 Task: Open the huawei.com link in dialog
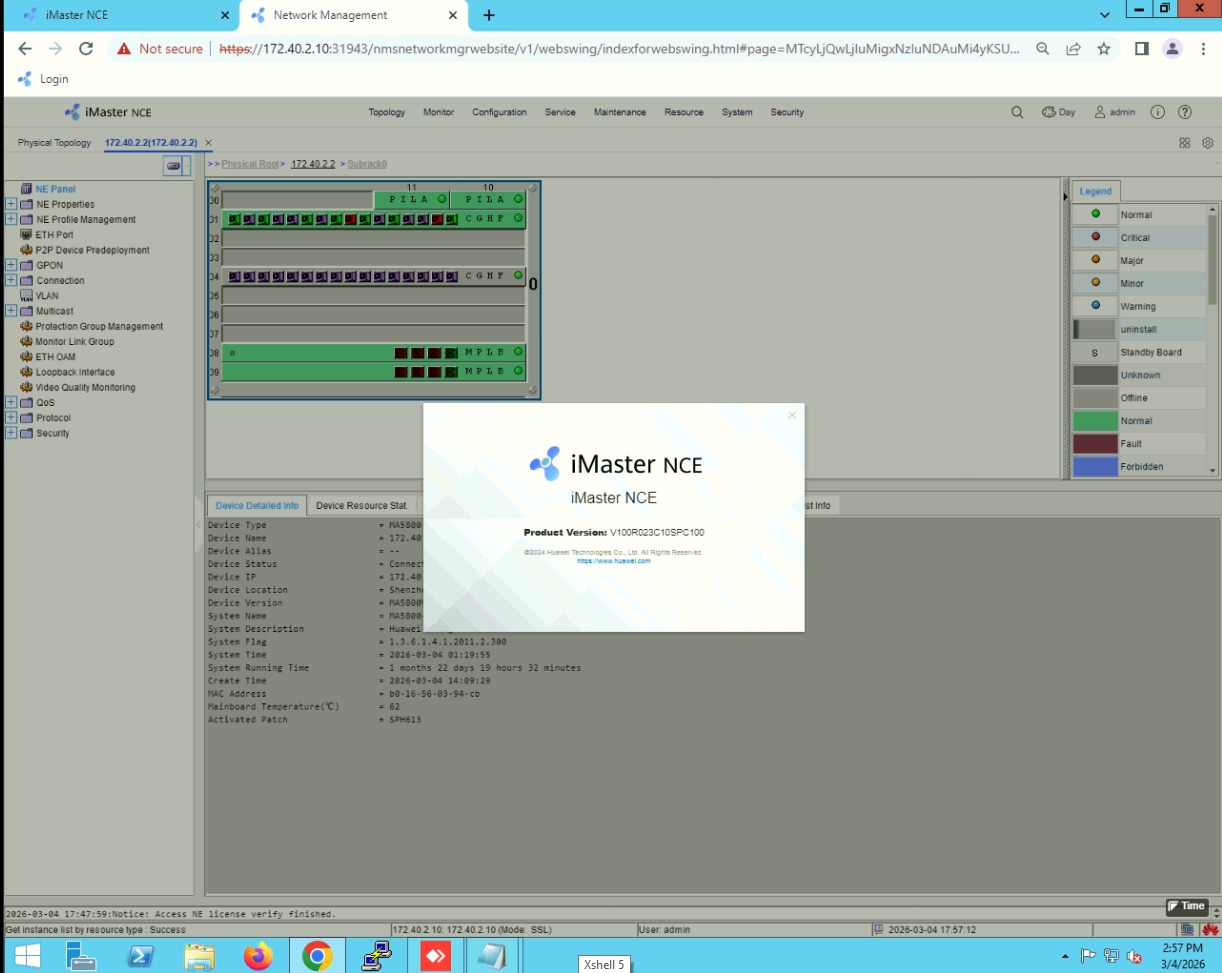point(613,561)
